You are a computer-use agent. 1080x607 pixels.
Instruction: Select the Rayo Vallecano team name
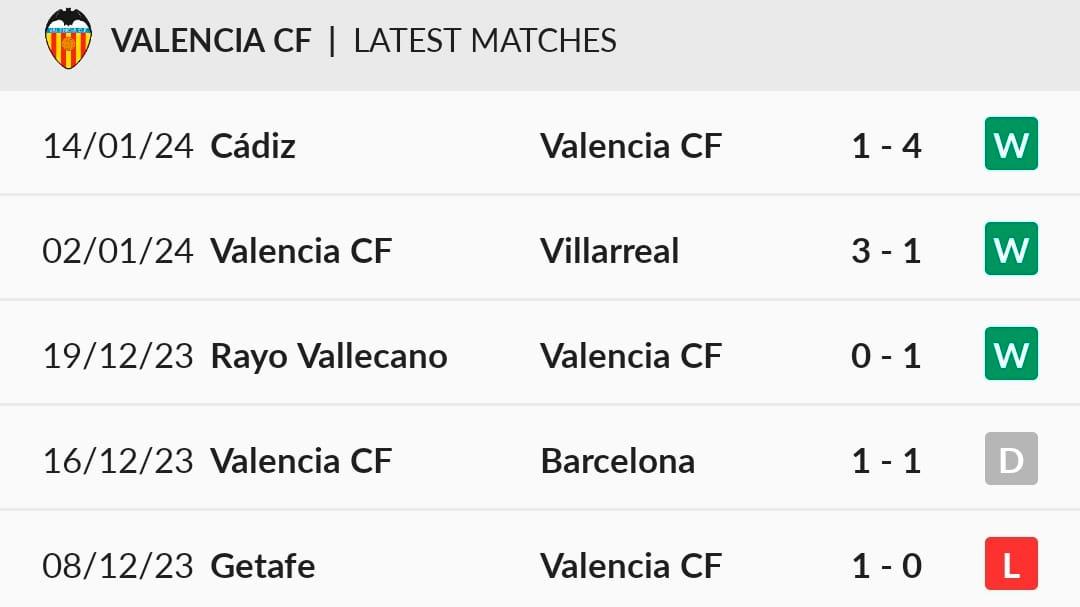pyautogui.click(x=329, y=356)
